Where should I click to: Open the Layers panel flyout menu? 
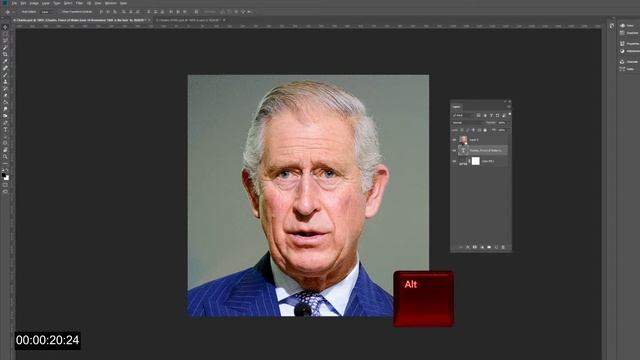click(x=509, y=107)
